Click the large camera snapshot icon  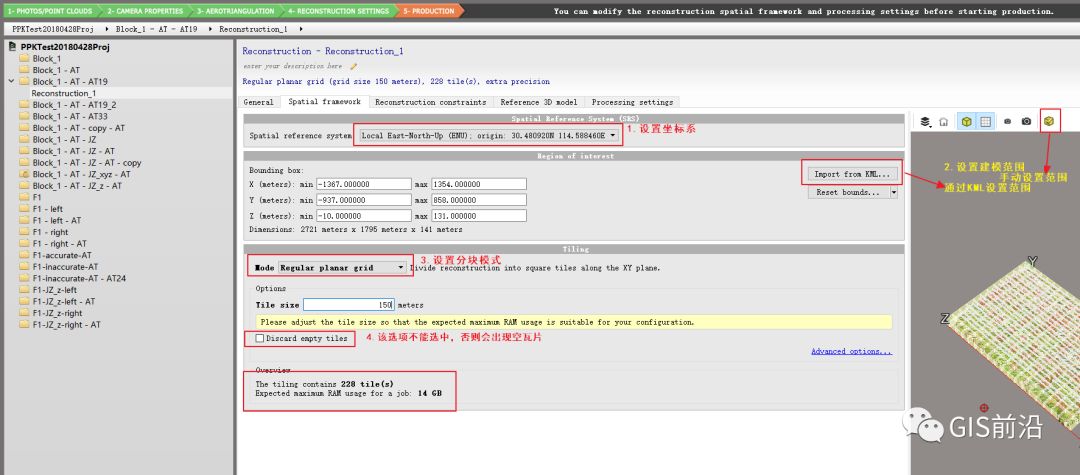[x=1026, y=122]
